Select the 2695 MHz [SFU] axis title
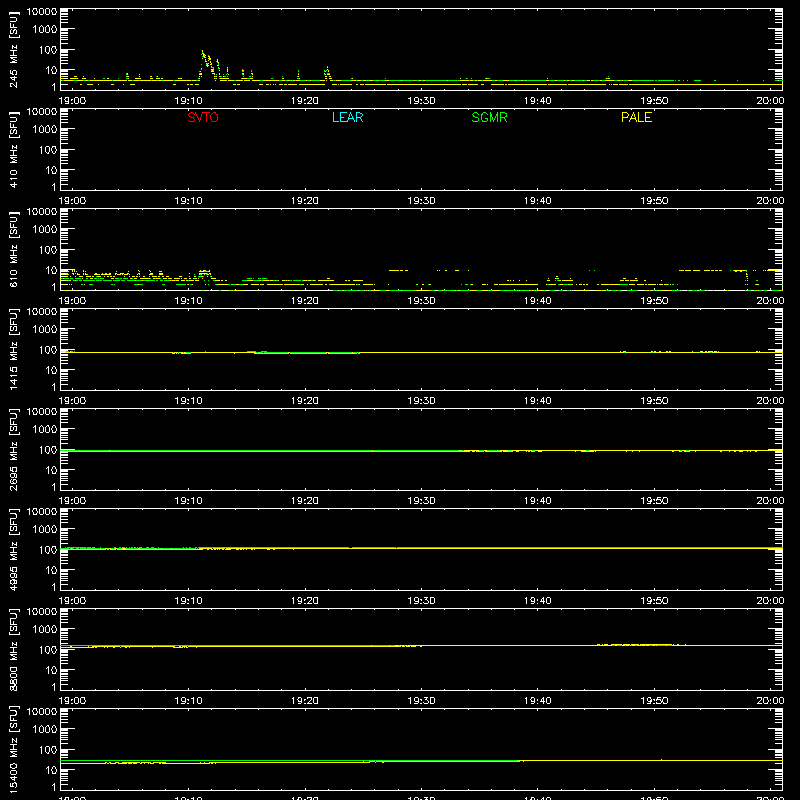Viewport: 800px width, 800px height. (x=13, y=449)
